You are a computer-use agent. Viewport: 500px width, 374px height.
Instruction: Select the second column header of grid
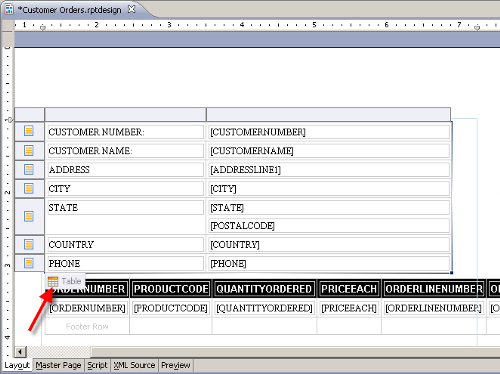click(x=328, y=114)
